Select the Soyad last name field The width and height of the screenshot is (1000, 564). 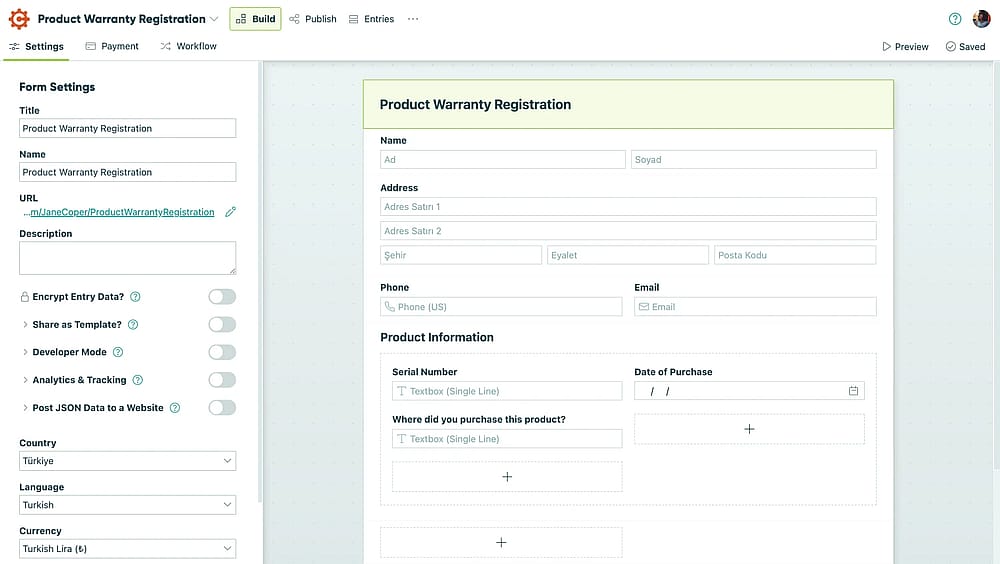754,160
